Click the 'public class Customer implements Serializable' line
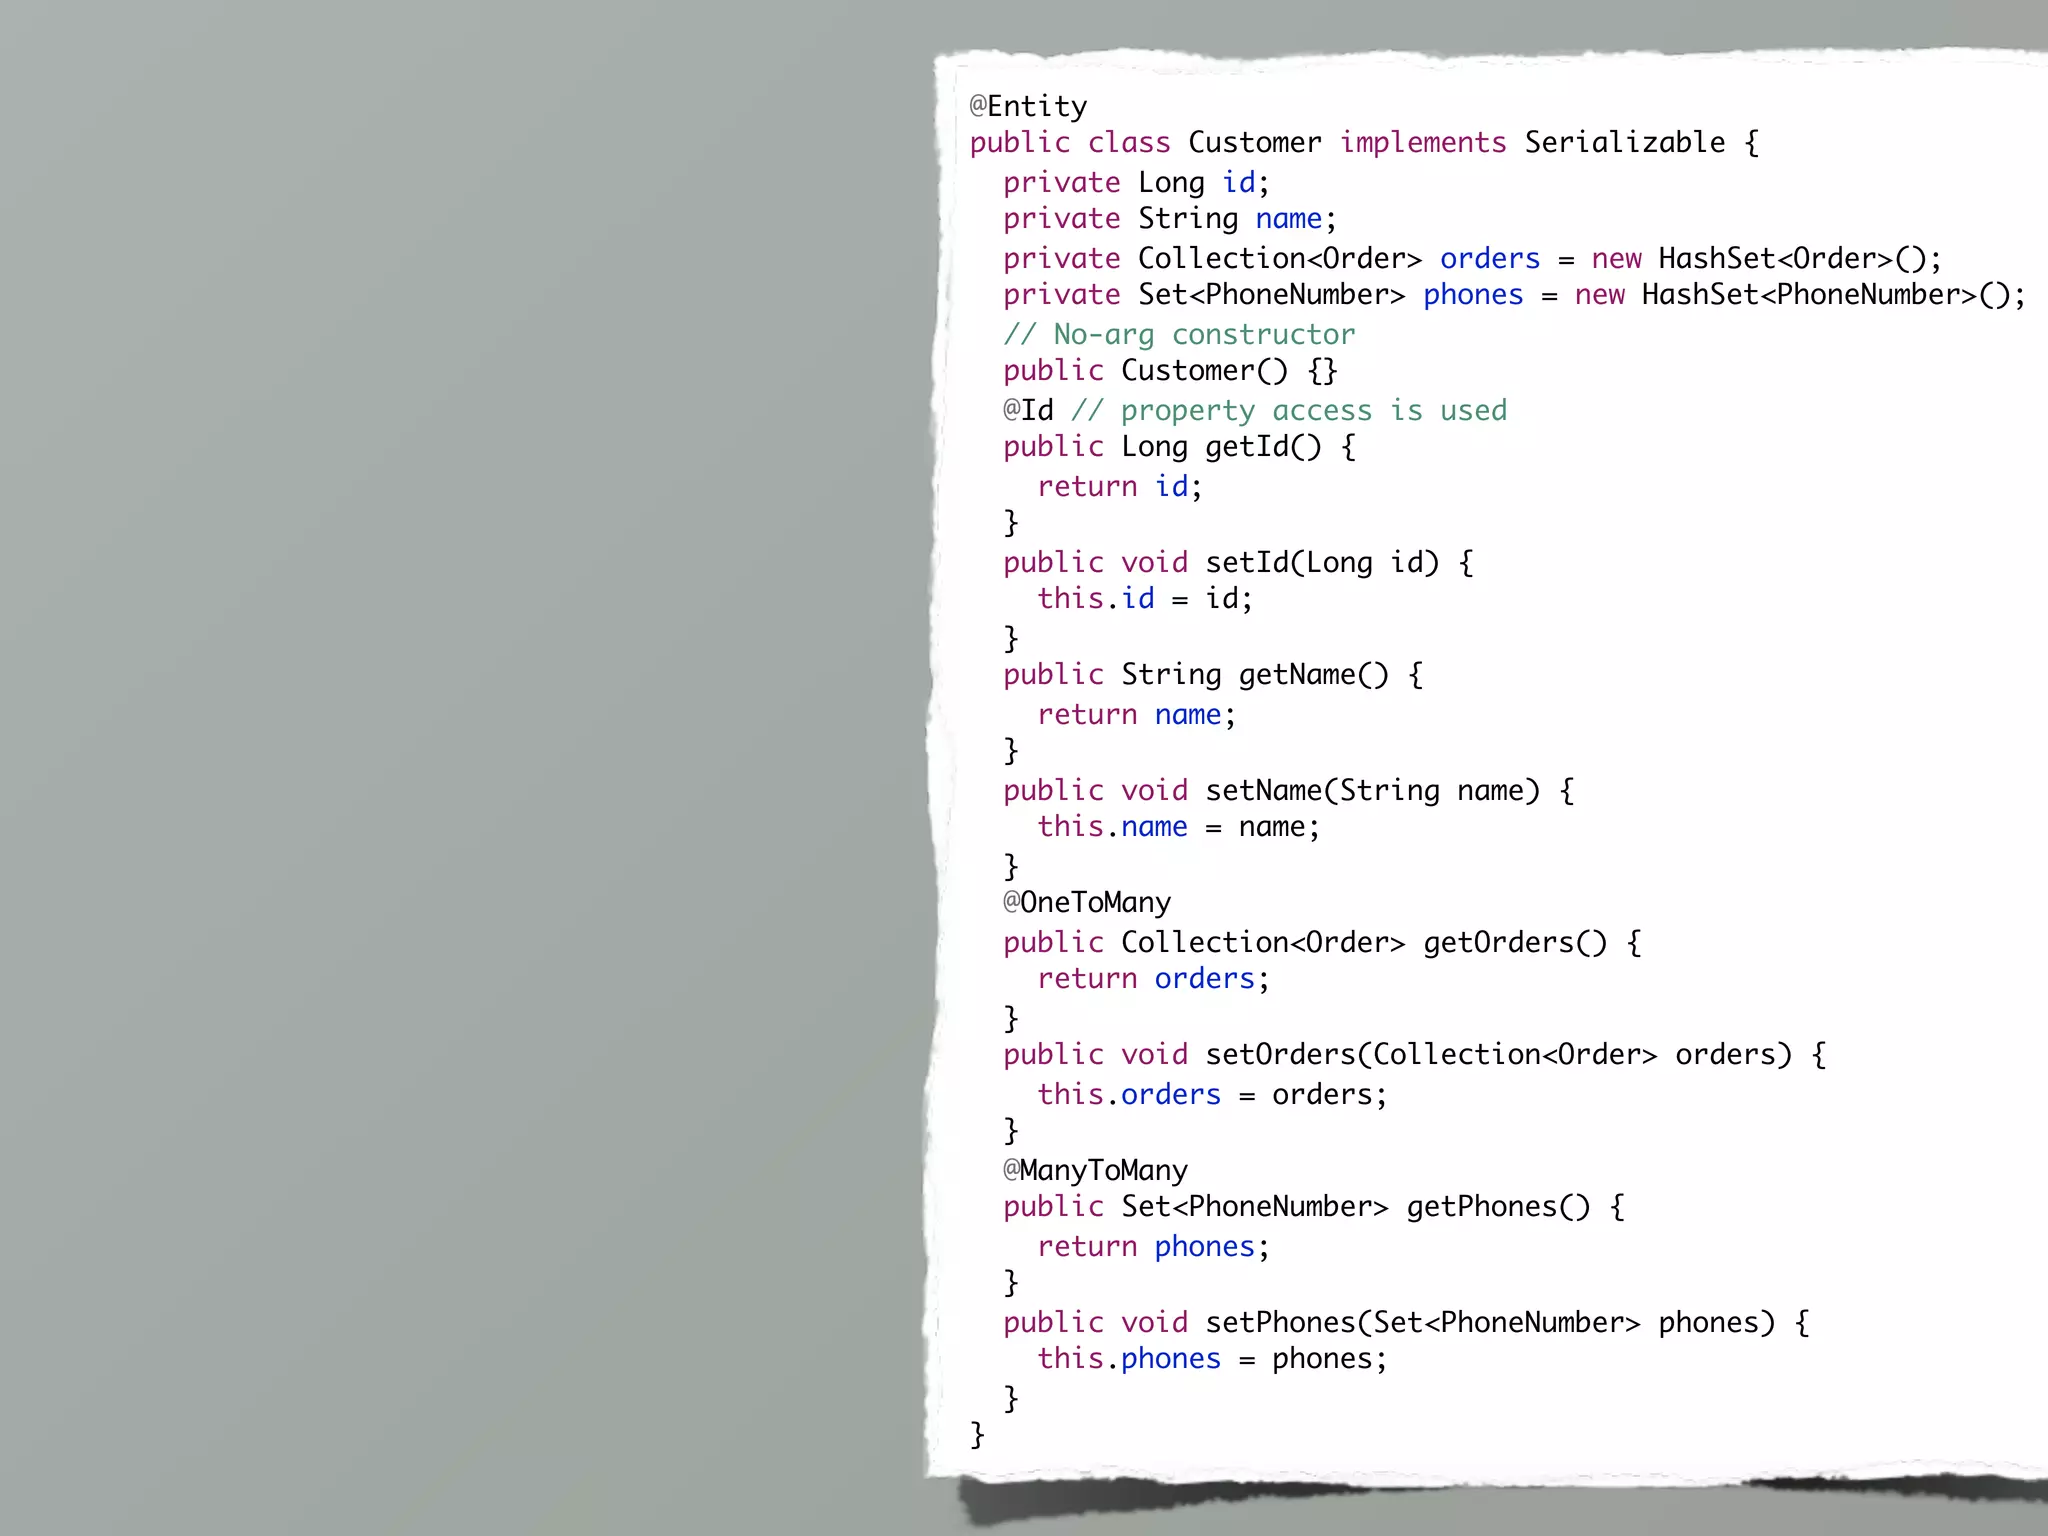 click(x=1364, y=142)
